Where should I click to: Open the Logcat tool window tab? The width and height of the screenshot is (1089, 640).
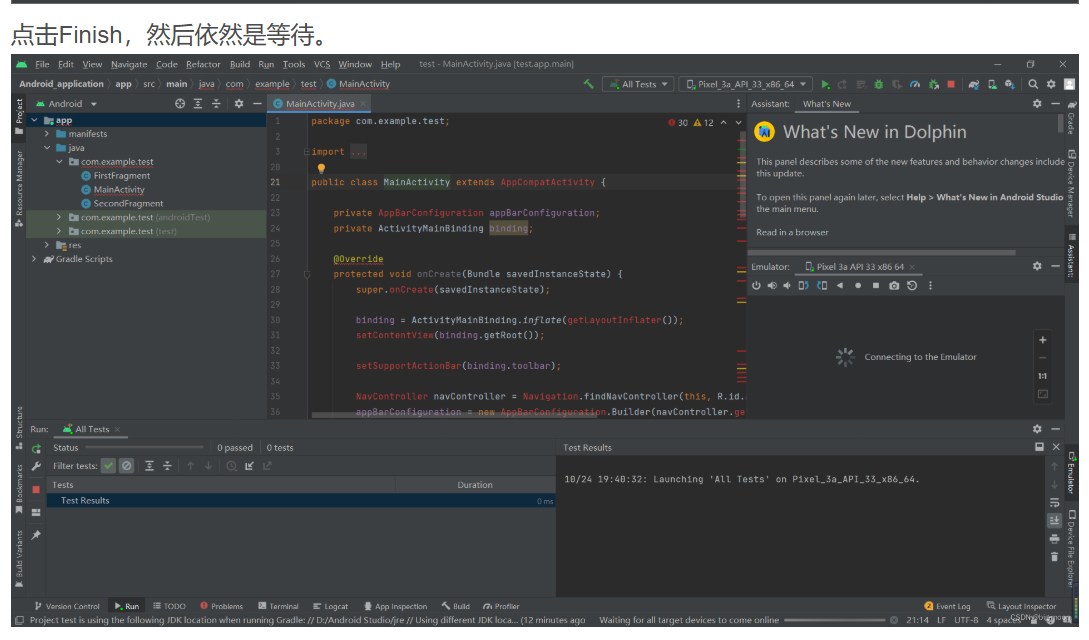(x=331, y=607)
